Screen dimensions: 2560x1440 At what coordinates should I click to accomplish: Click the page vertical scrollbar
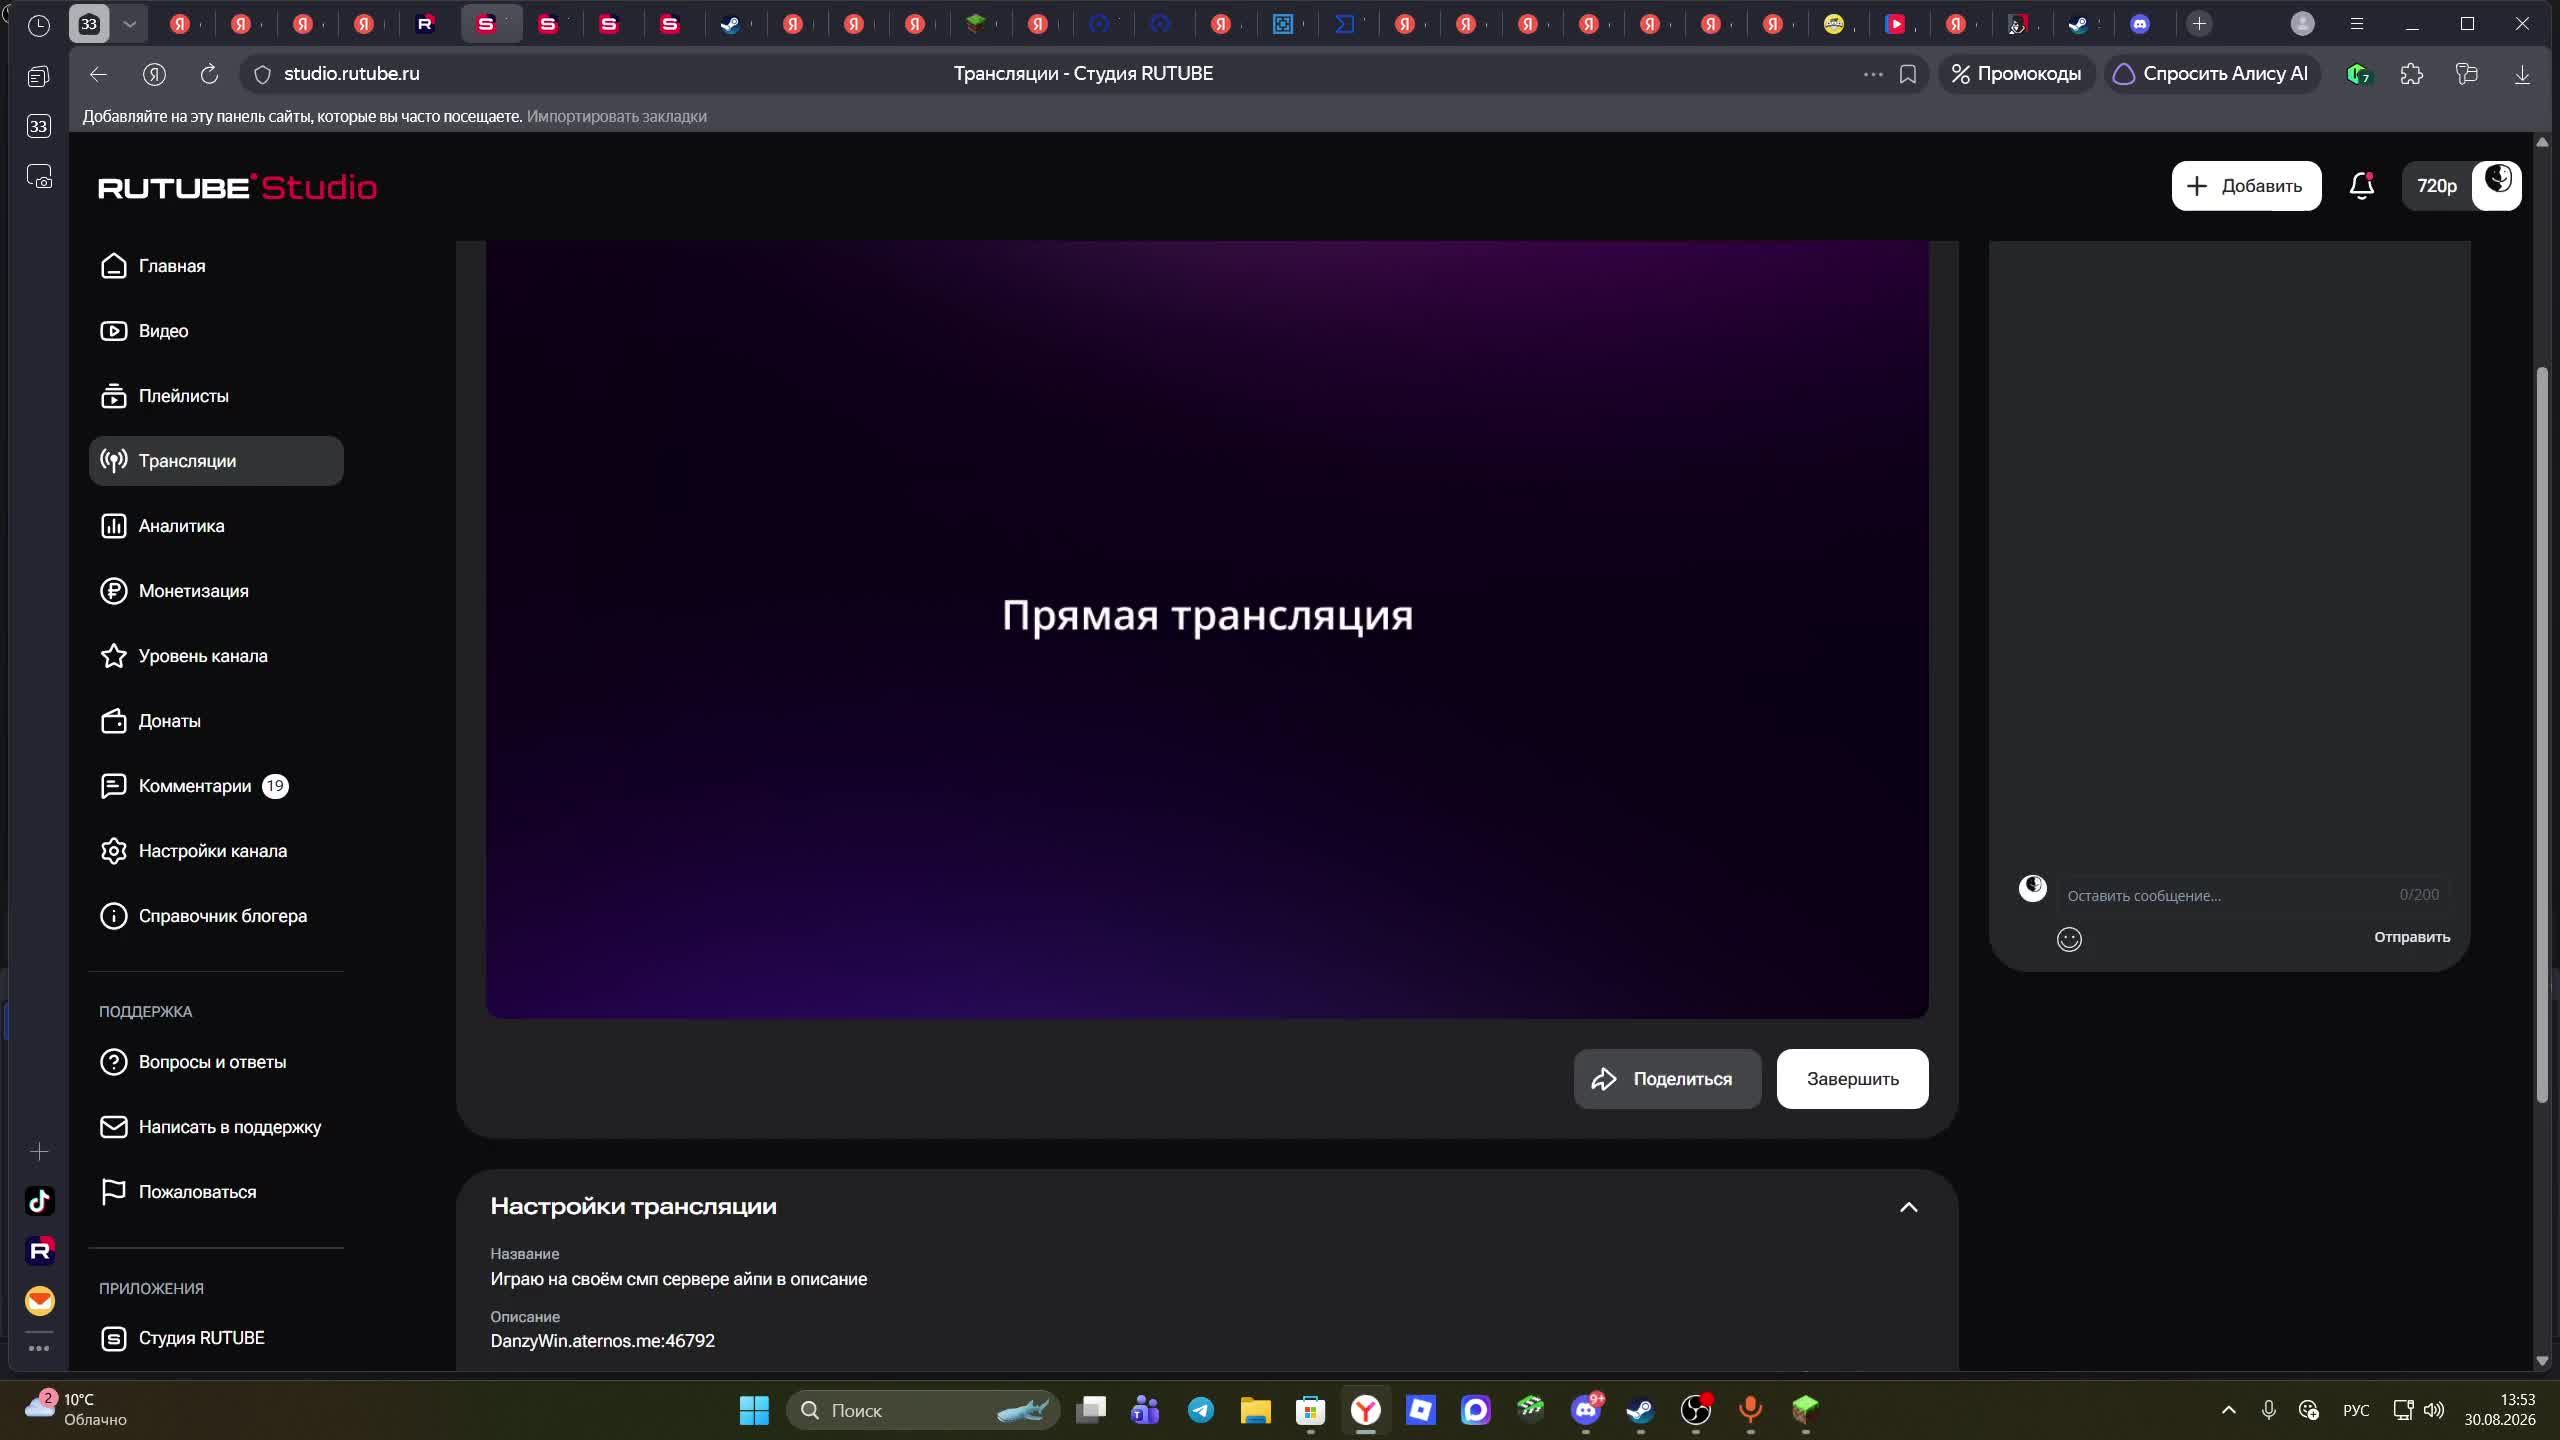[2542, 735]
